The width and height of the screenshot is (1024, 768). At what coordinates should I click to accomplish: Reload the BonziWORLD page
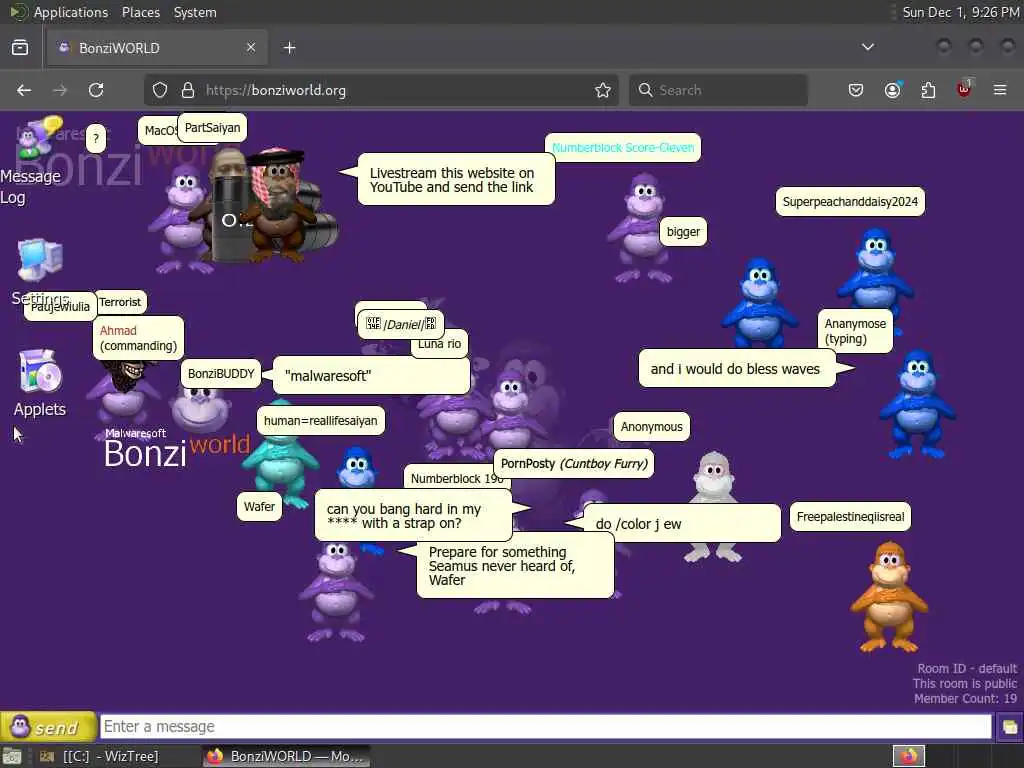(x=96, y=90)
